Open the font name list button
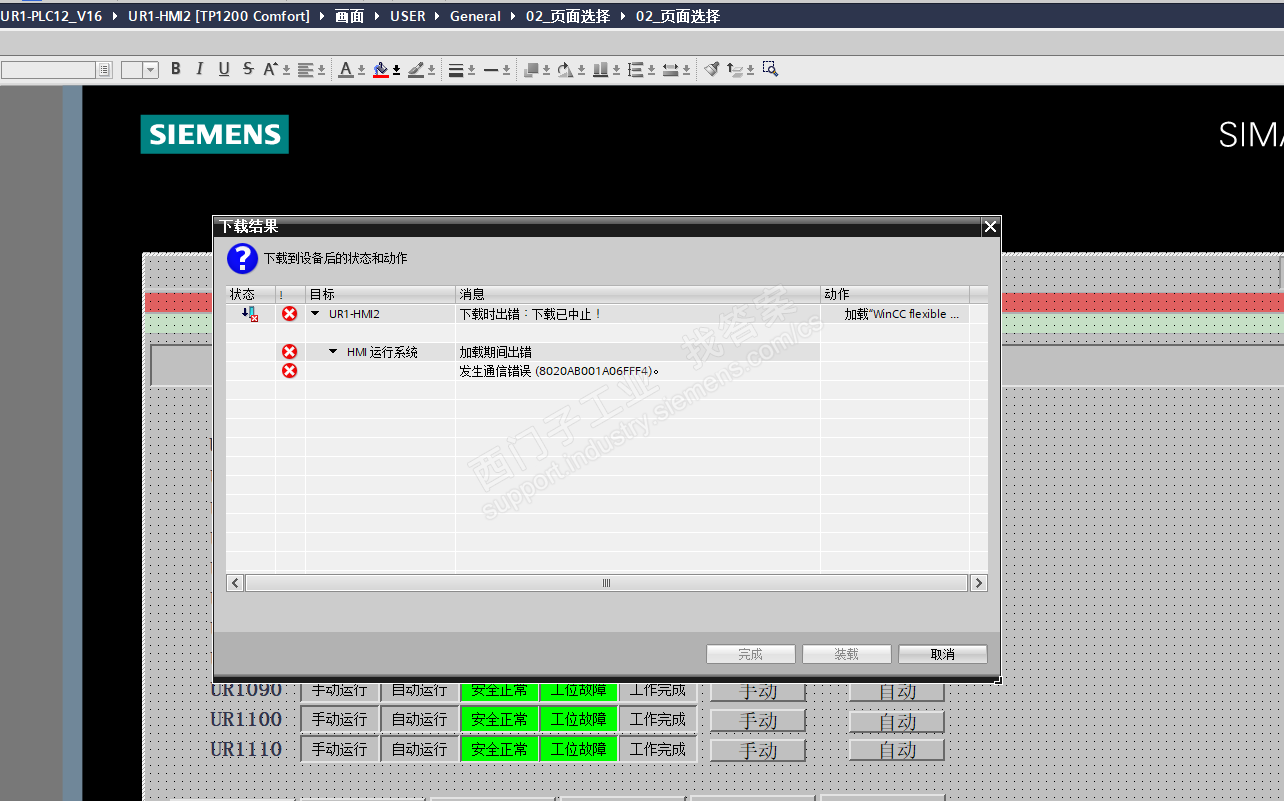The width and height of the screenshot is (1284, 801). point(104,70)
